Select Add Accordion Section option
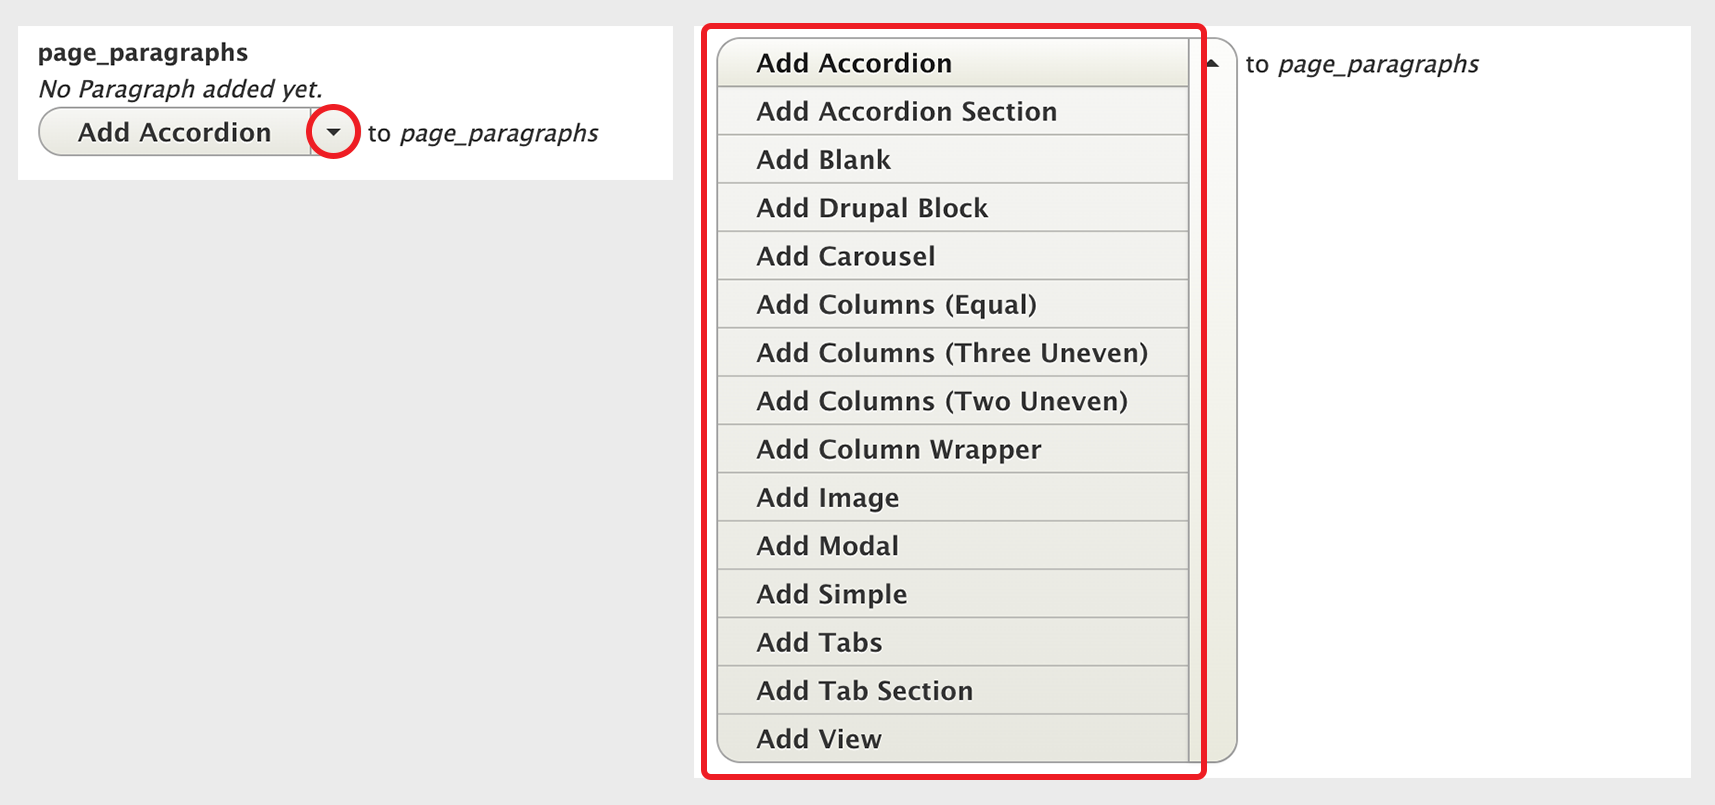1715x805 pixels. pos(953,111)
